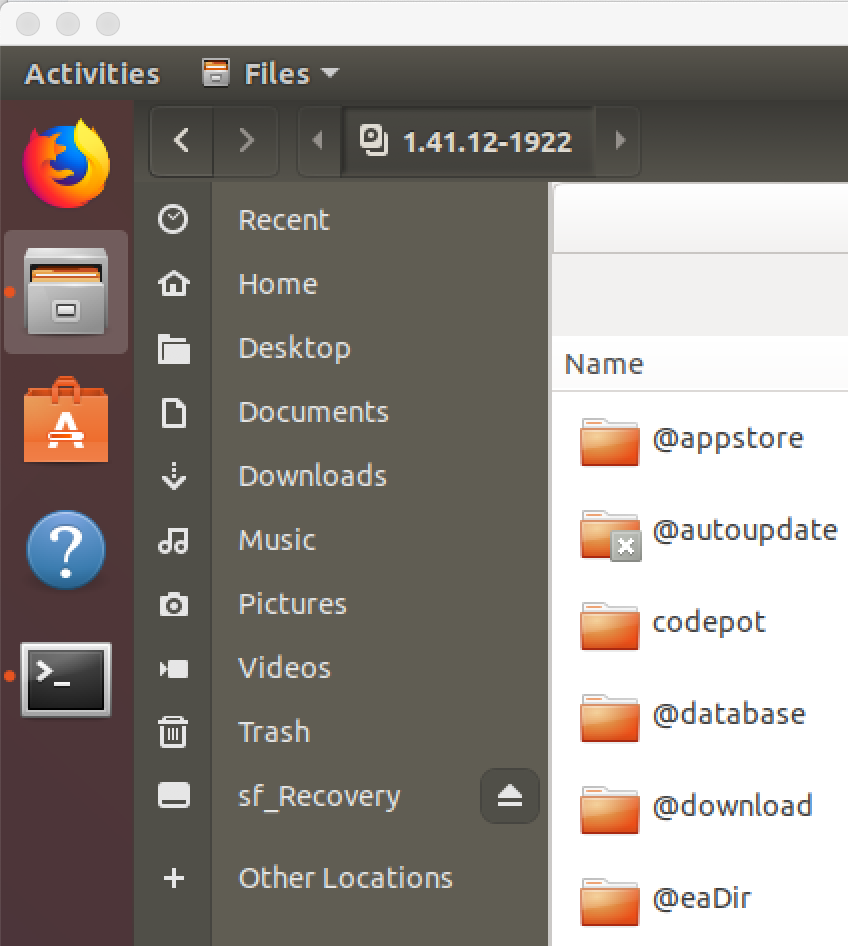Click the @autoupdate folder icon
This screenshot has height=946, width=848.
610,535
